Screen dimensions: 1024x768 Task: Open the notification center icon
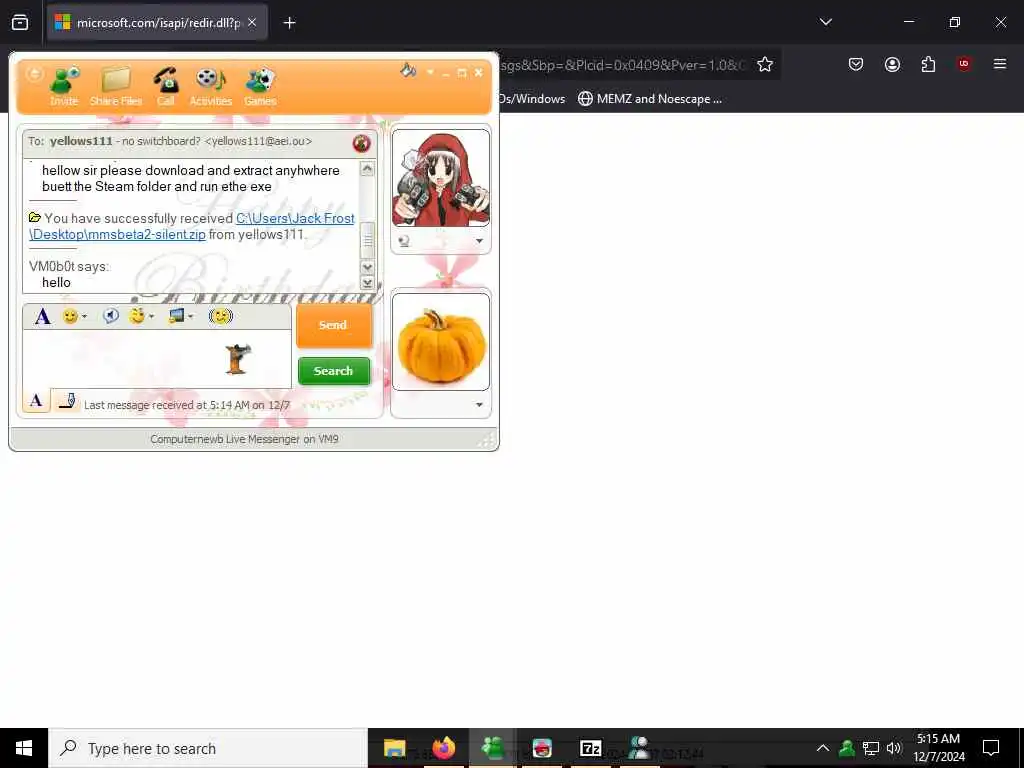991,748
